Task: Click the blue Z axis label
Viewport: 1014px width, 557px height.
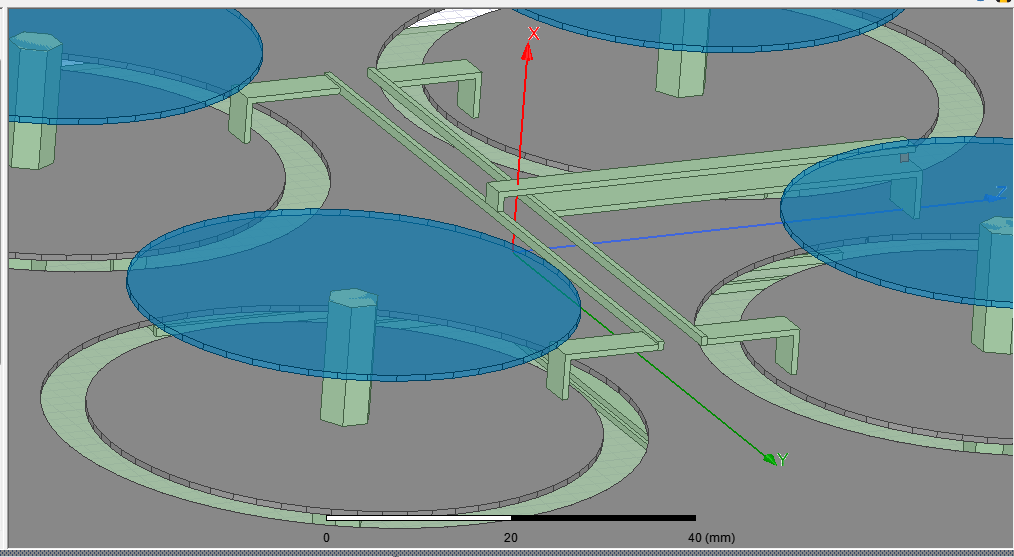Action: pyautogui.click(x=1000, y=191)
